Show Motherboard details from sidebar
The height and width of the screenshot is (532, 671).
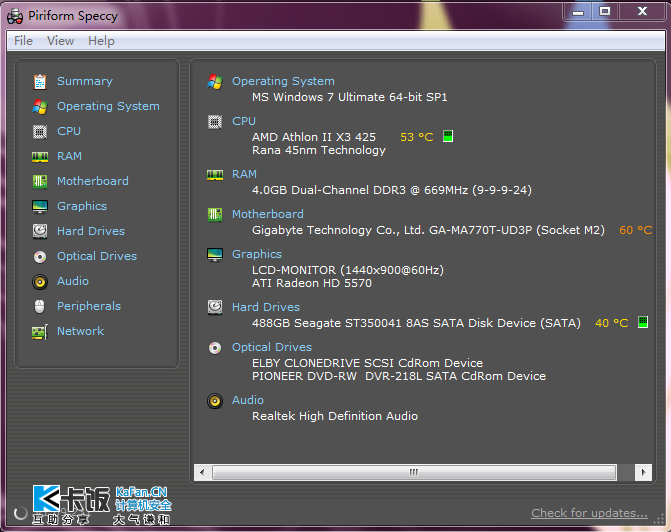[93, 181]
